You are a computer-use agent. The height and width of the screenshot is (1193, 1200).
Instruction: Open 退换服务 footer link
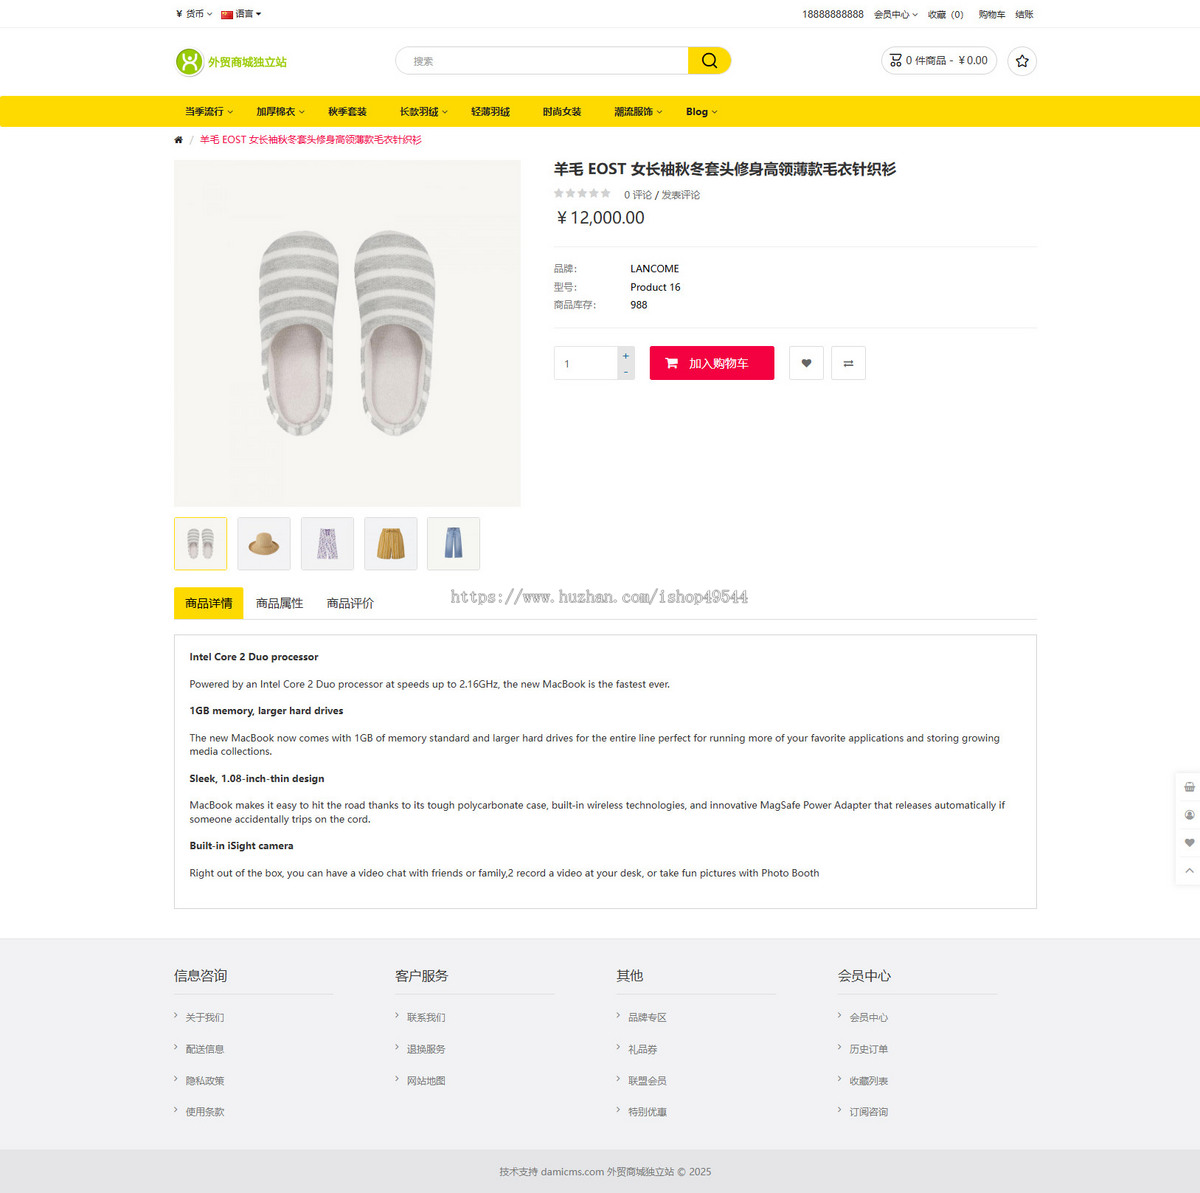426,1049
